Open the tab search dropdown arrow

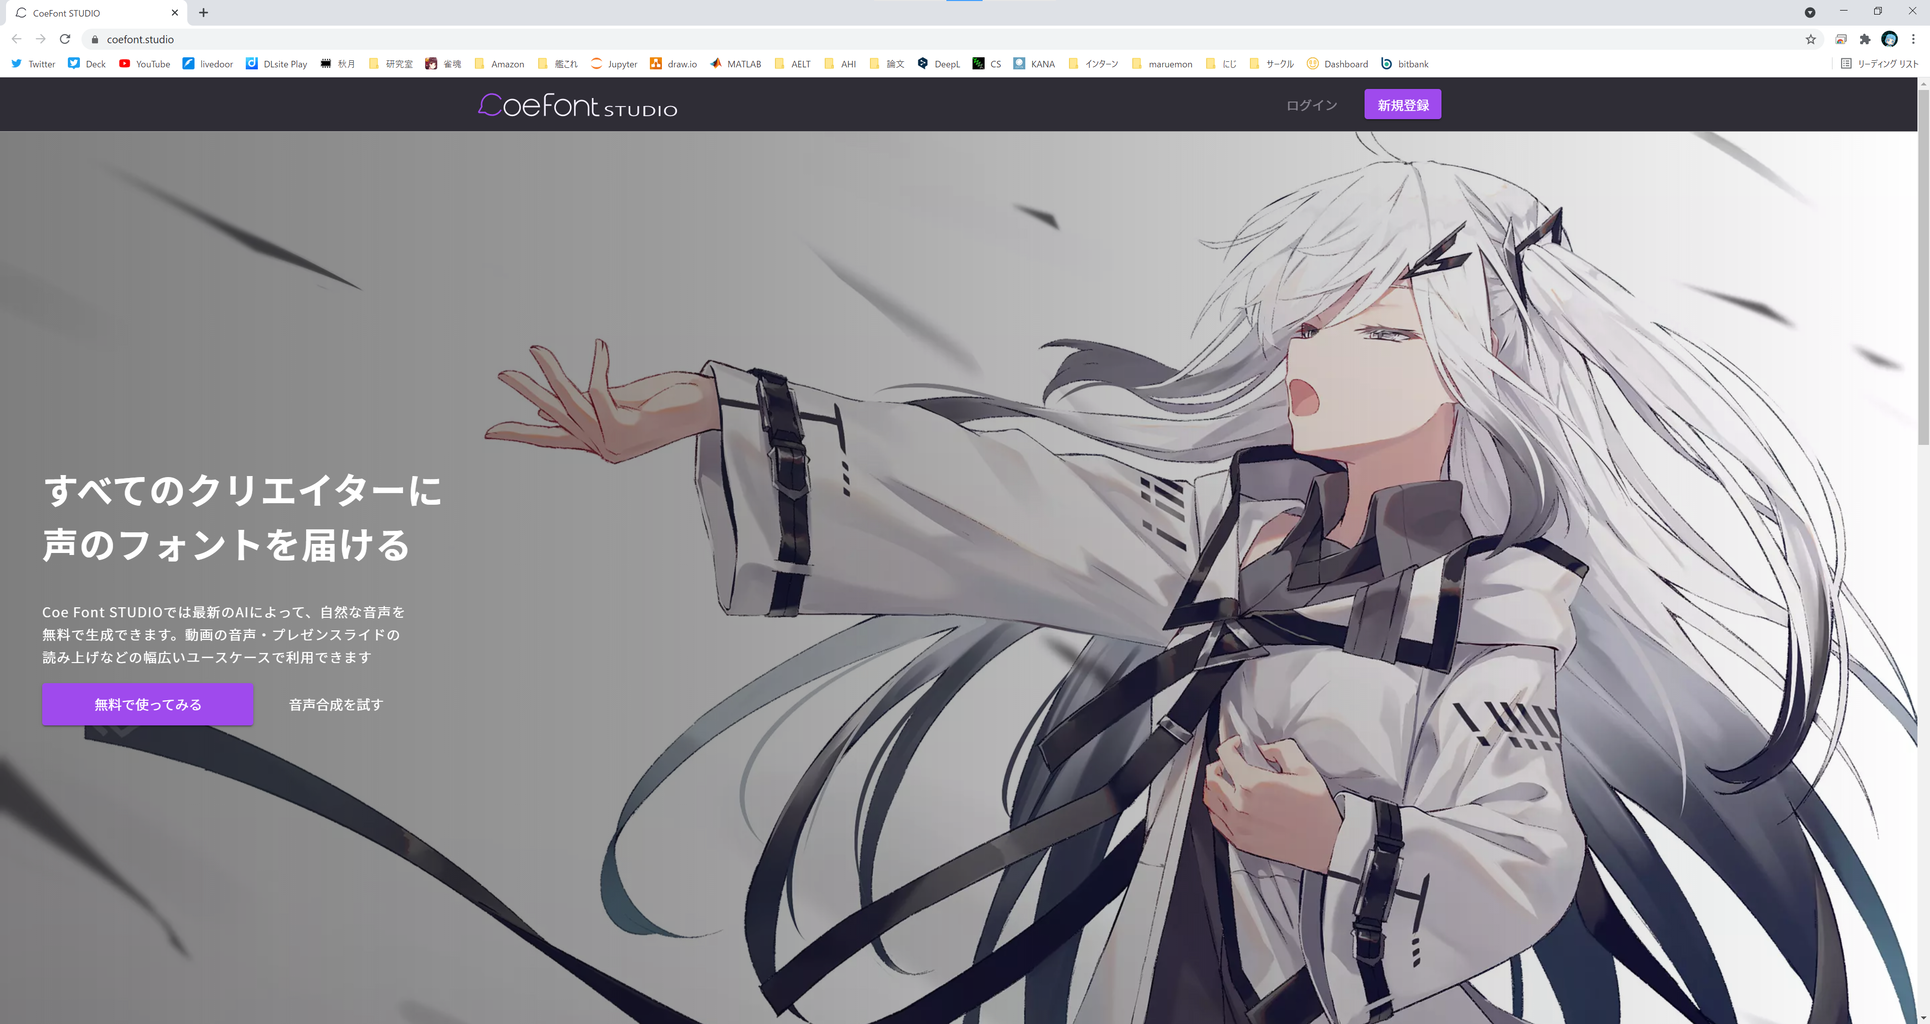[1809, 12]
